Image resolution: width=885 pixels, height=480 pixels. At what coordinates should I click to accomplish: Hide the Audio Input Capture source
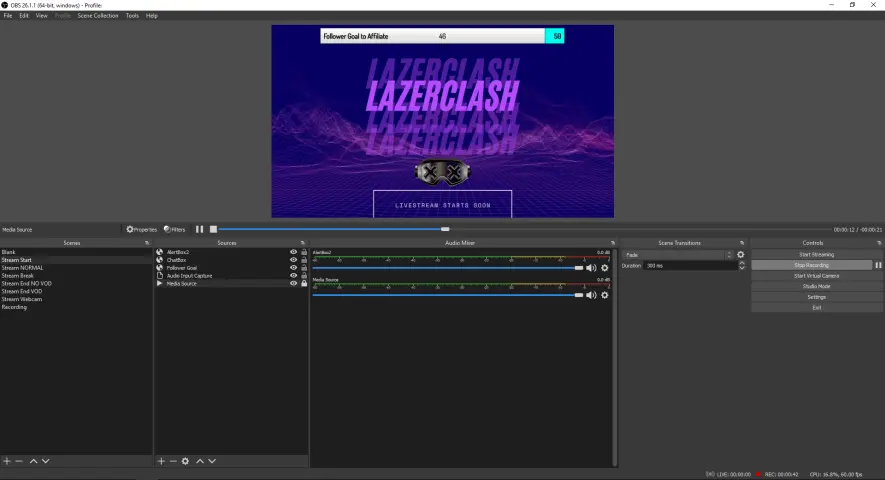(293, 276)
